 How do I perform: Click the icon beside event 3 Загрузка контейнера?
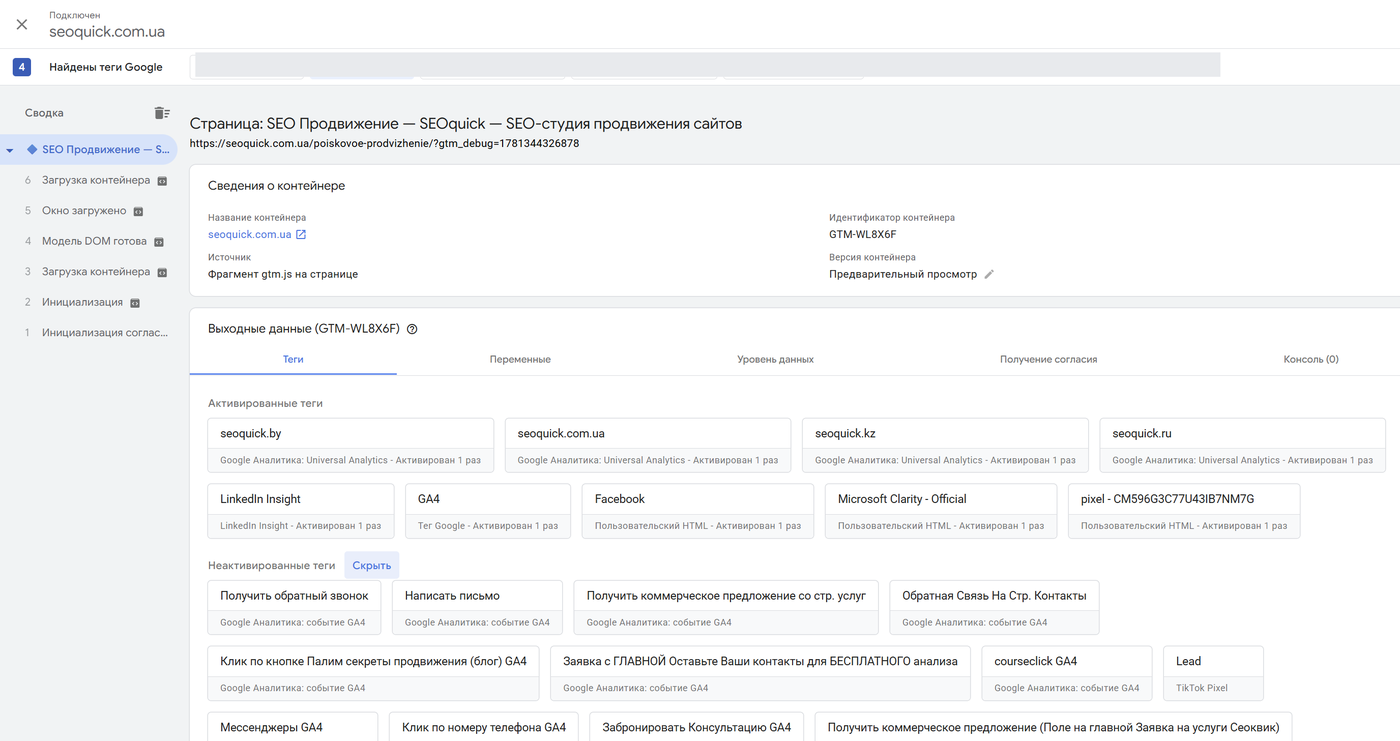pyautogui.click(x=162, y=272)
